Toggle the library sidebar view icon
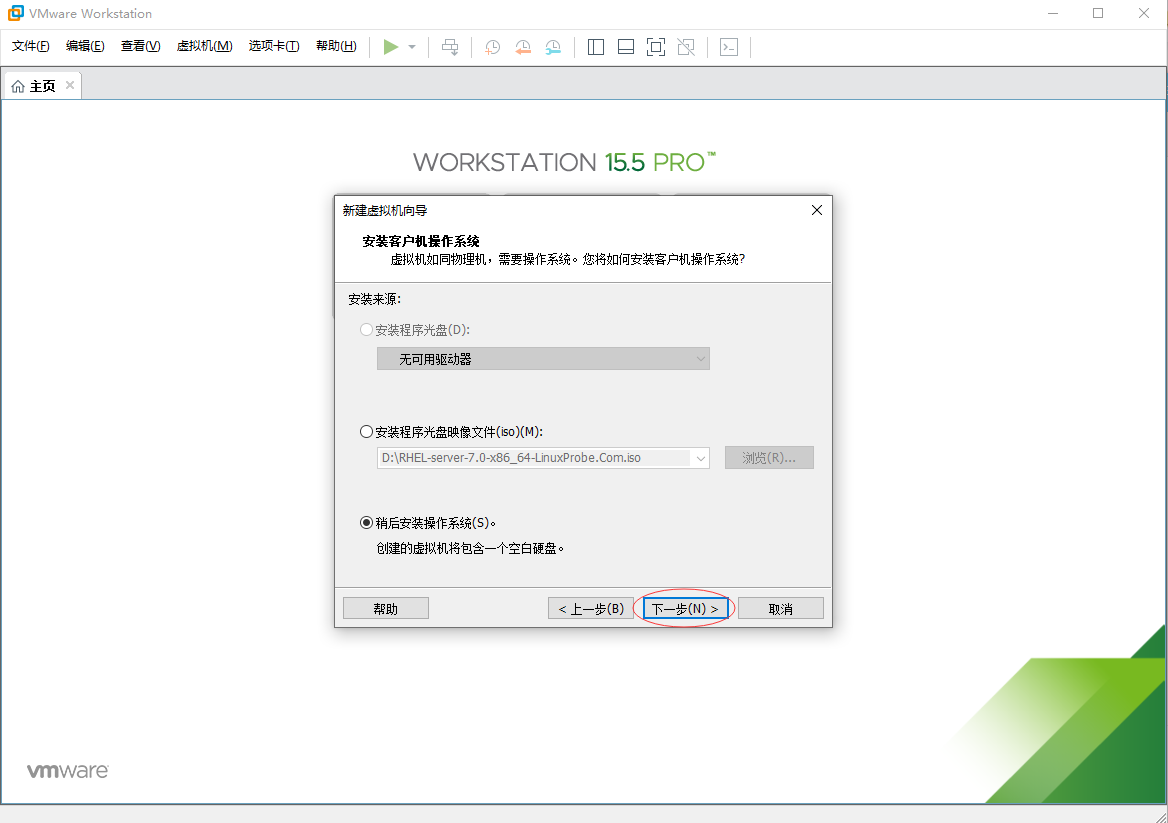Image resolution: width=1168 pixels, height=823 pixels. [x=596, y=47]
